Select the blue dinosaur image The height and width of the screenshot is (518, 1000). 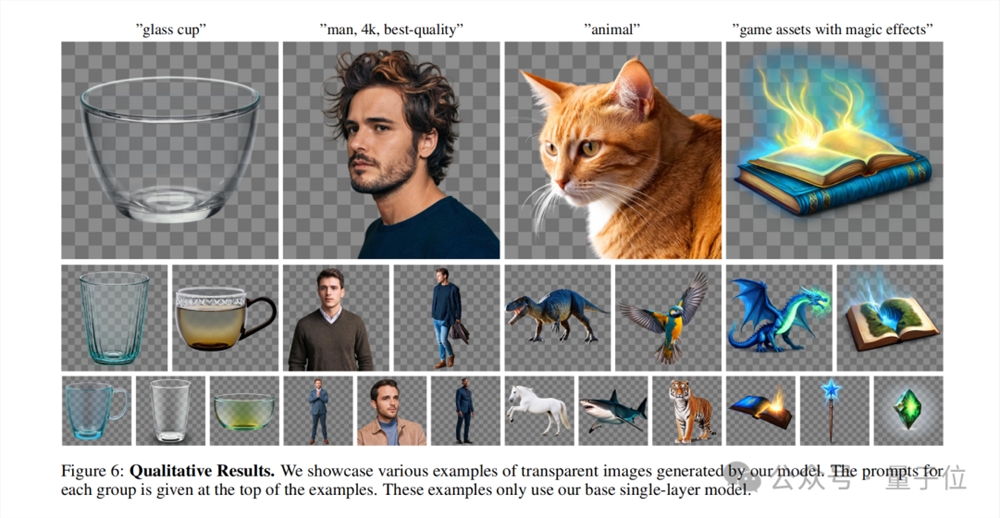tap(557, 318)
